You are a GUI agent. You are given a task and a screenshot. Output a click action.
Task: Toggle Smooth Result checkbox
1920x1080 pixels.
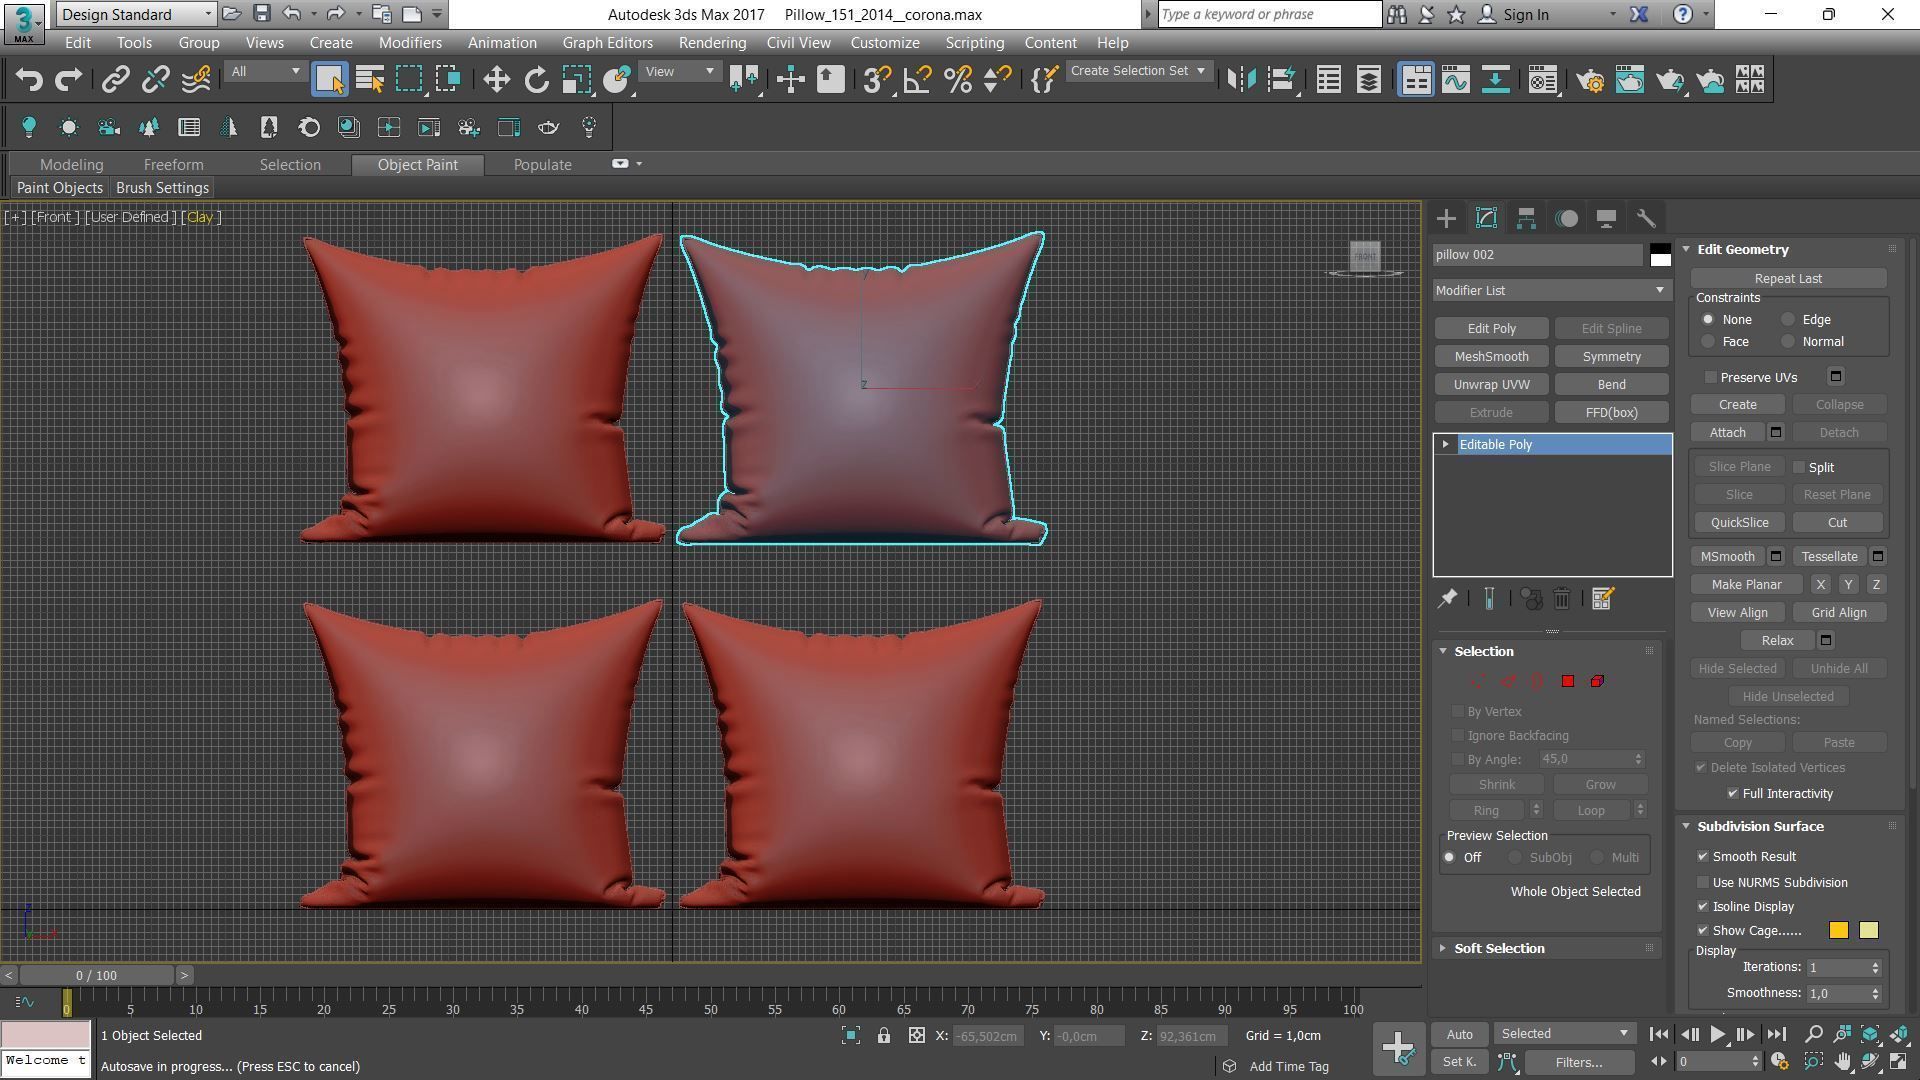[1703, 857]
